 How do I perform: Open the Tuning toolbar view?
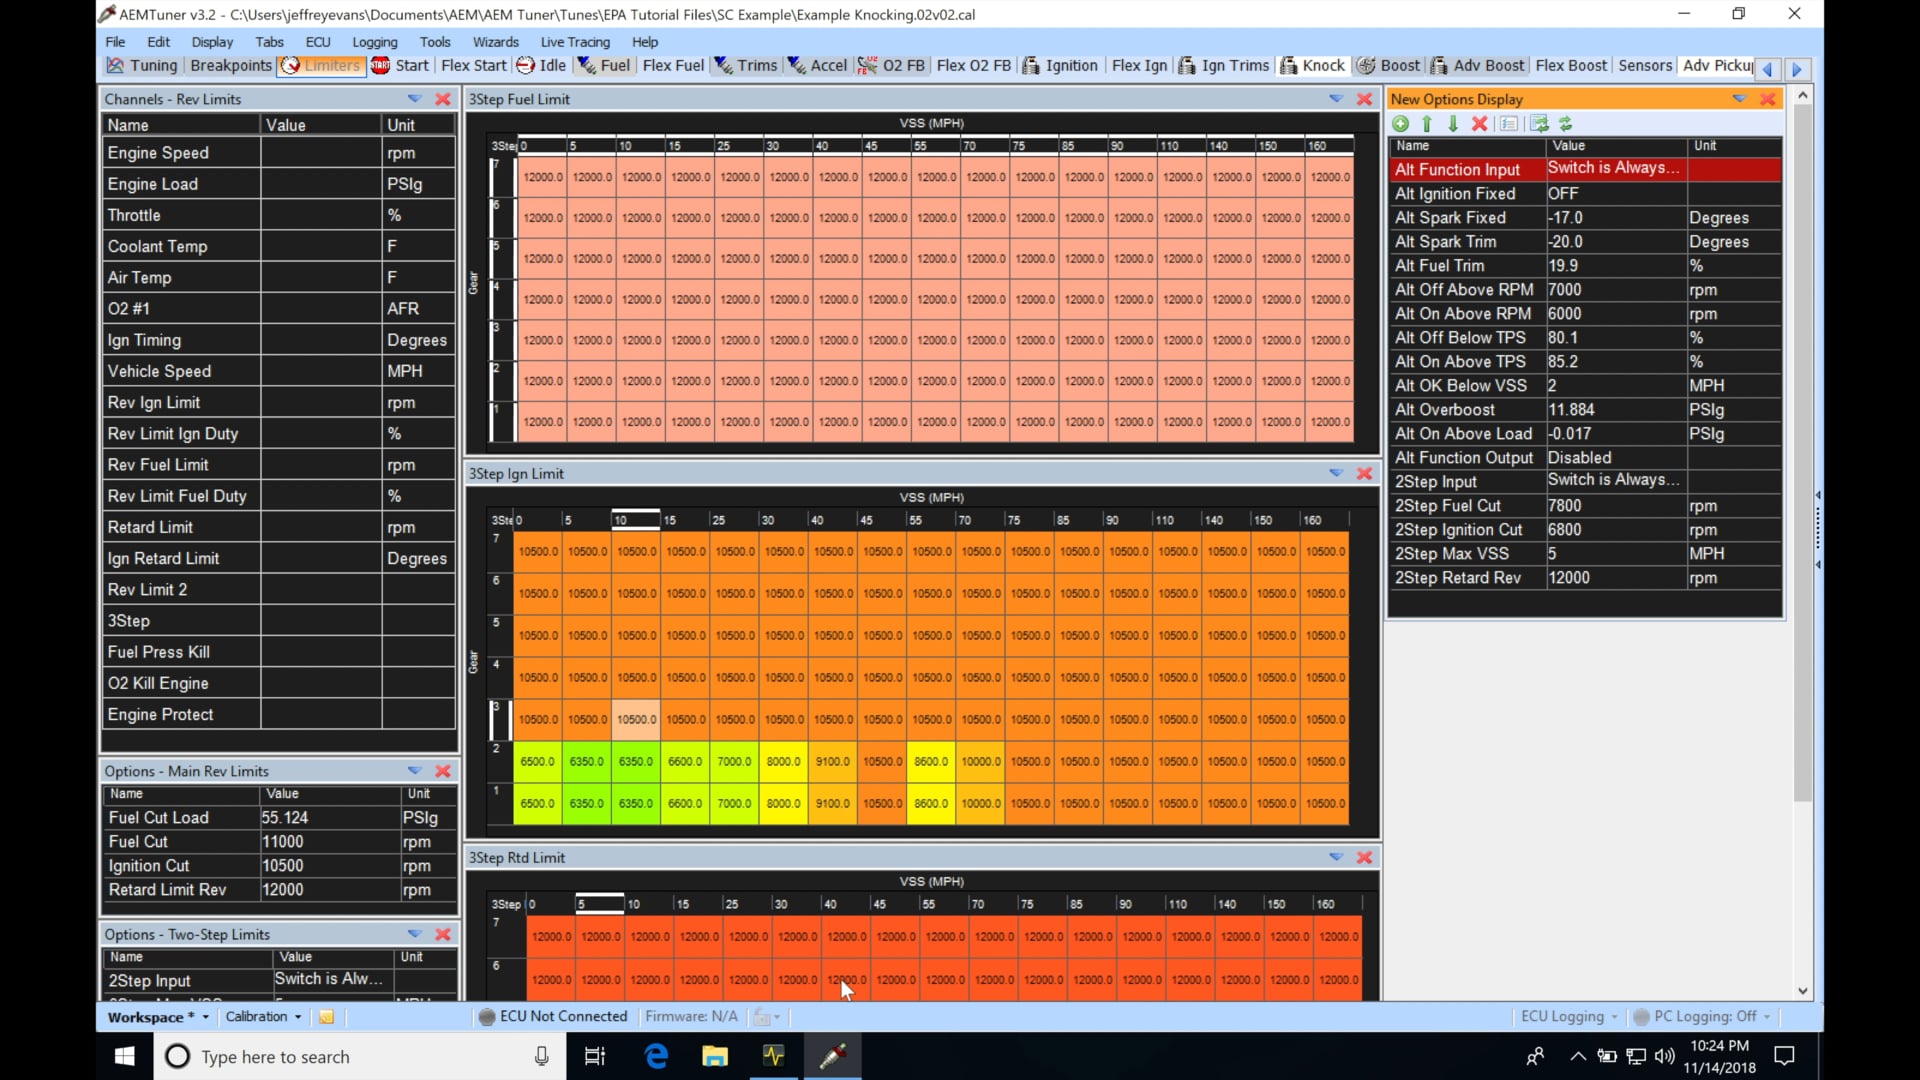(151, 65)
